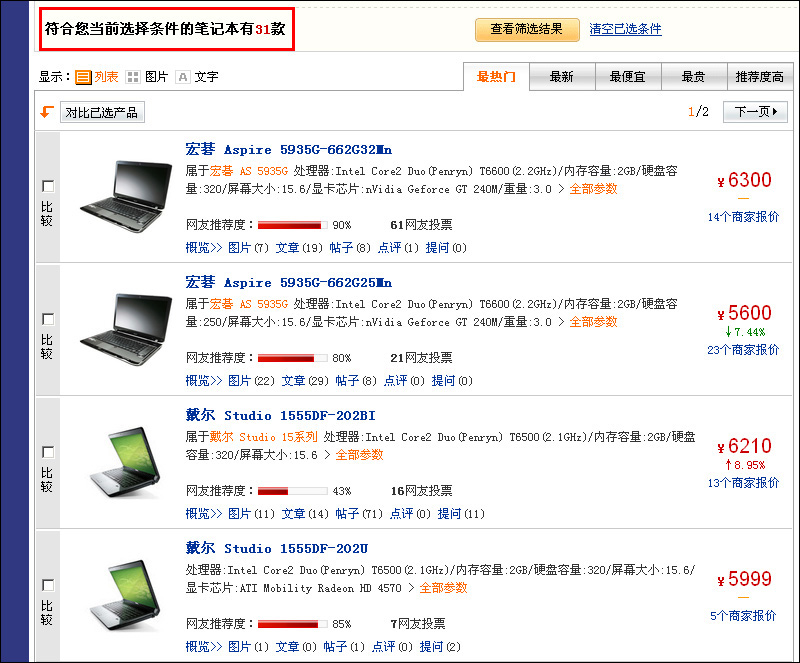Select the 最便宜 sorting tab
The height and width of the screenshot is (663, 800).
628,77
